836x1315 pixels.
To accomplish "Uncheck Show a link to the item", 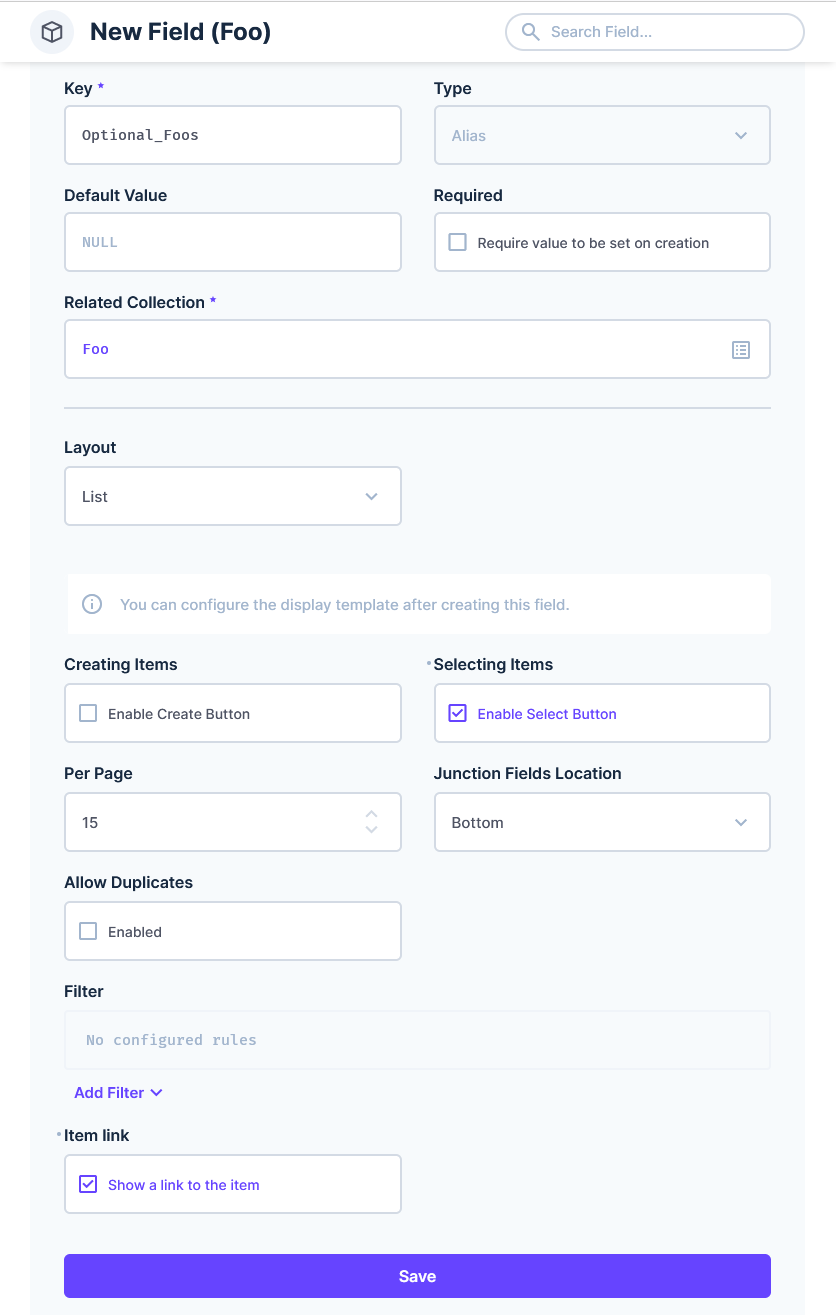I will pyautogui.click(x=88, y=1184).
